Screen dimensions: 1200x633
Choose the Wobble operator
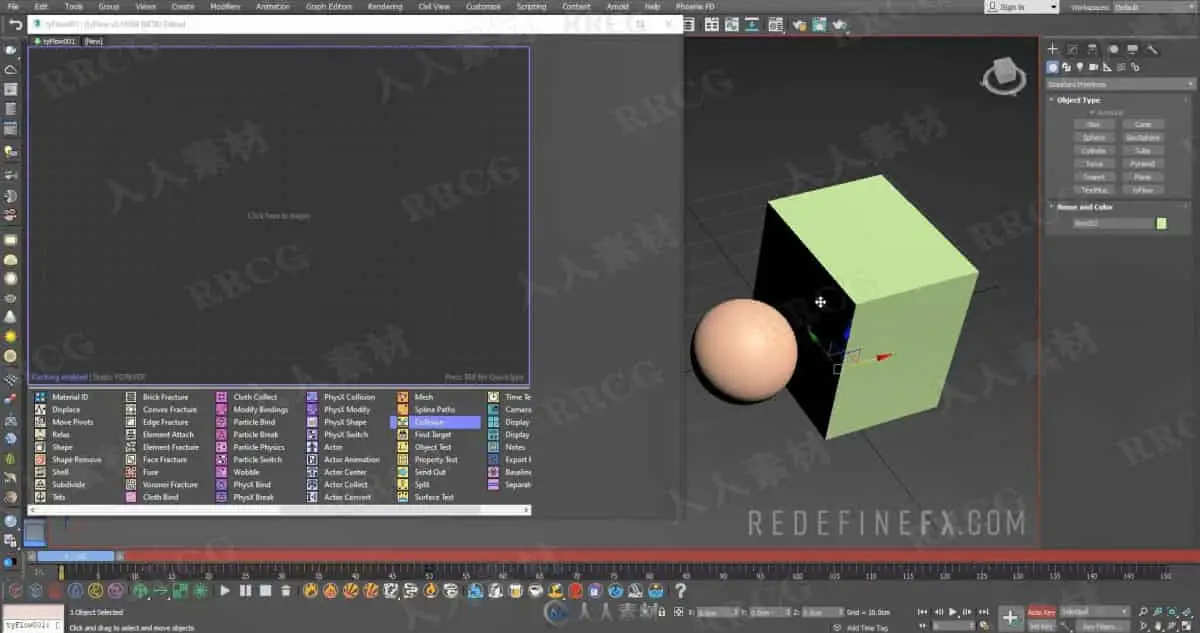[x=246, y=472]
